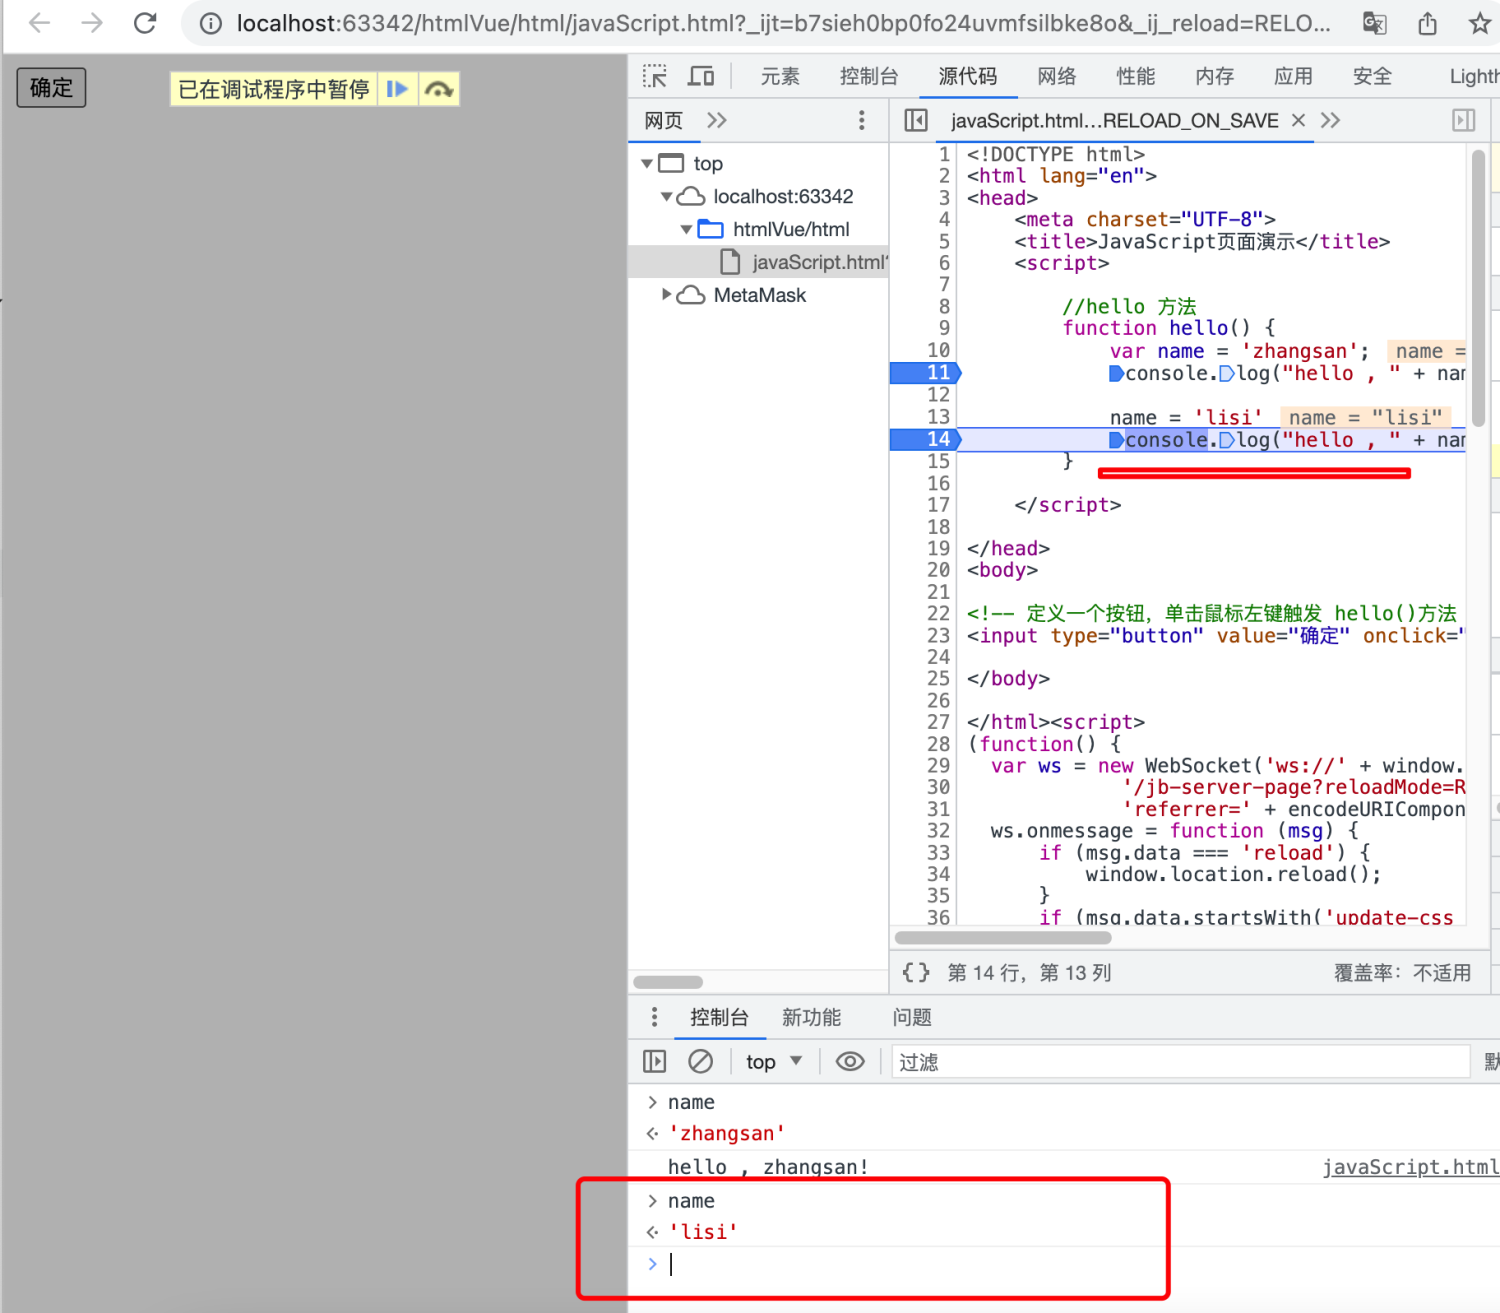
Task: Open the 应用 (Application) tab
Action: 1293,76
